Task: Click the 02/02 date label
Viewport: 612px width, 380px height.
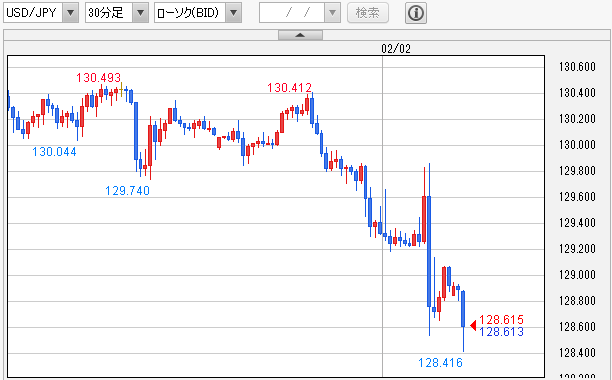Action: [x=396, y=49]
